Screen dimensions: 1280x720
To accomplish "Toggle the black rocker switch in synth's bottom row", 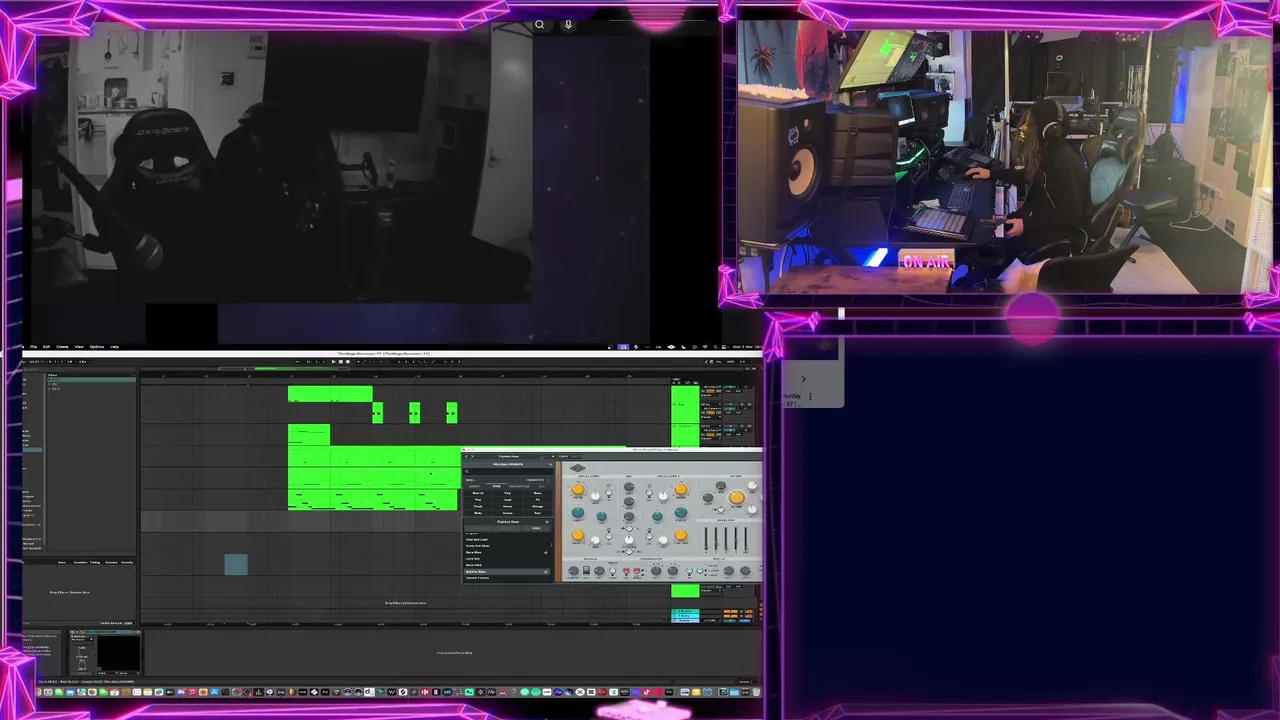I will [587, 570].
